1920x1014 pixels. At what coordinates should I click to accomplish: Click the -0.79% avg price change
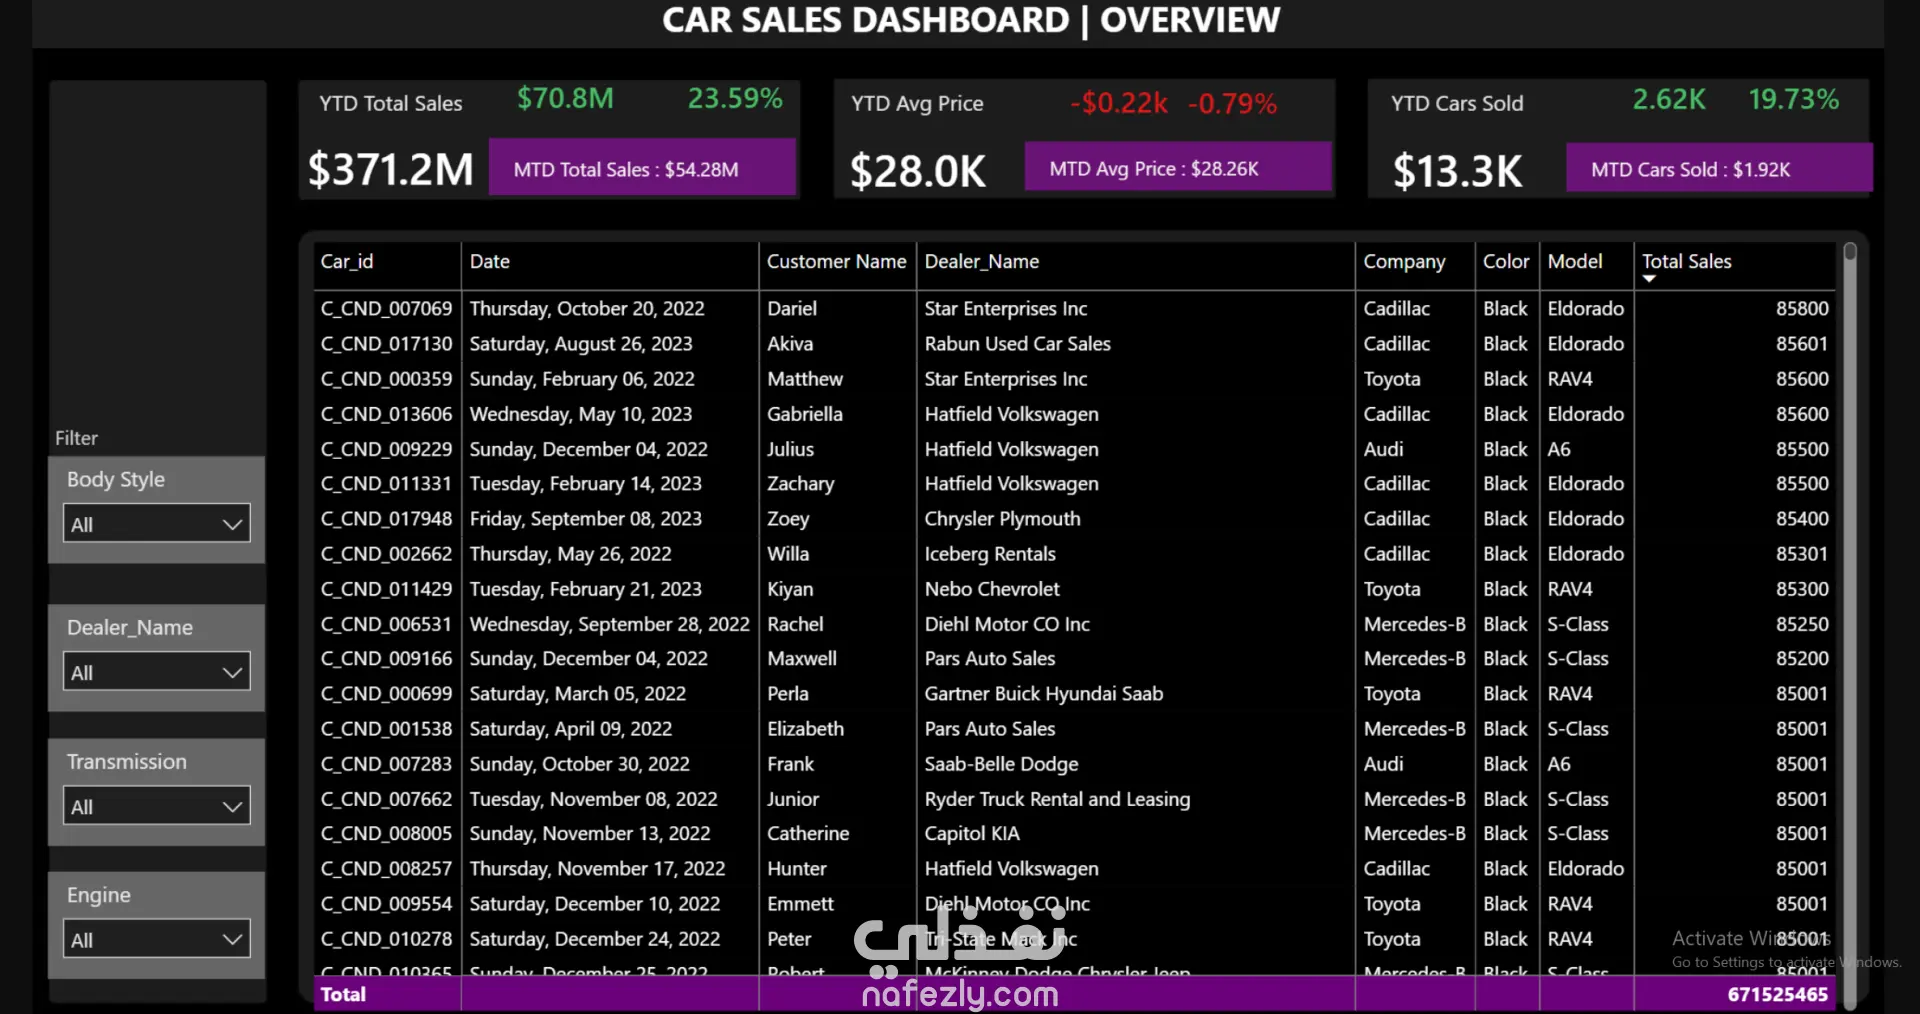(x=1232, y=103)
